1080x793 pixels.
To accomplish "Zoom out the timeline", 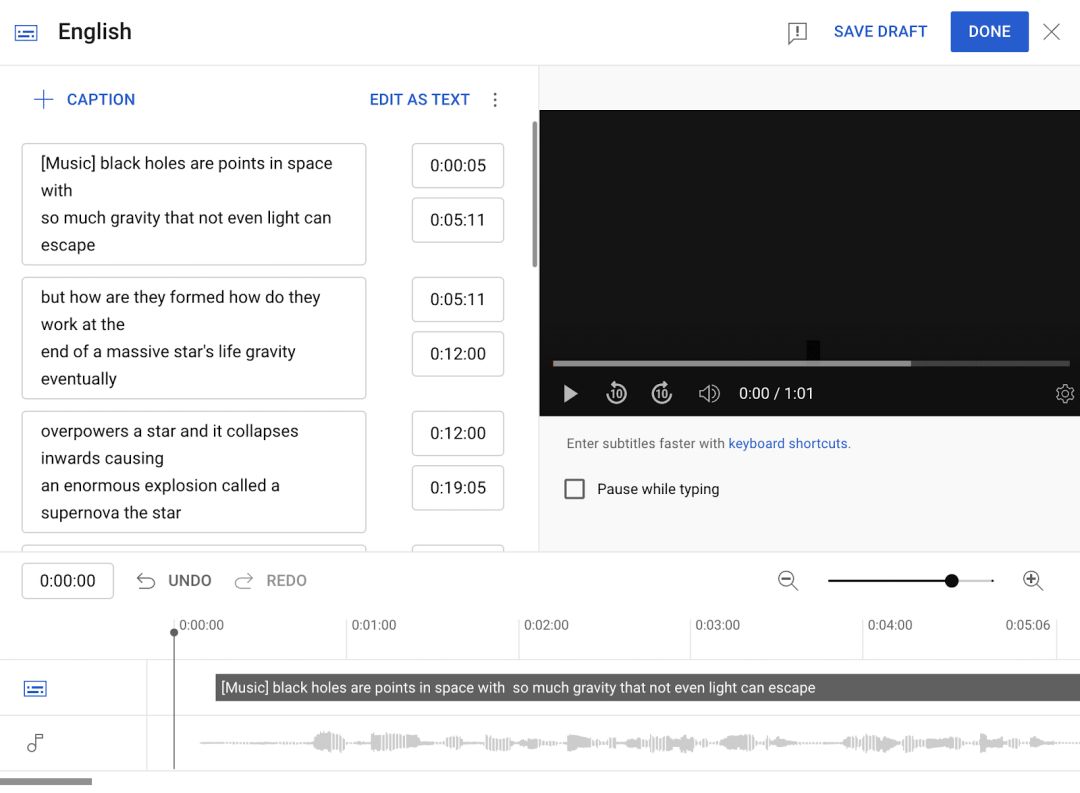I will pyautogui.click(x=788, y=581).
